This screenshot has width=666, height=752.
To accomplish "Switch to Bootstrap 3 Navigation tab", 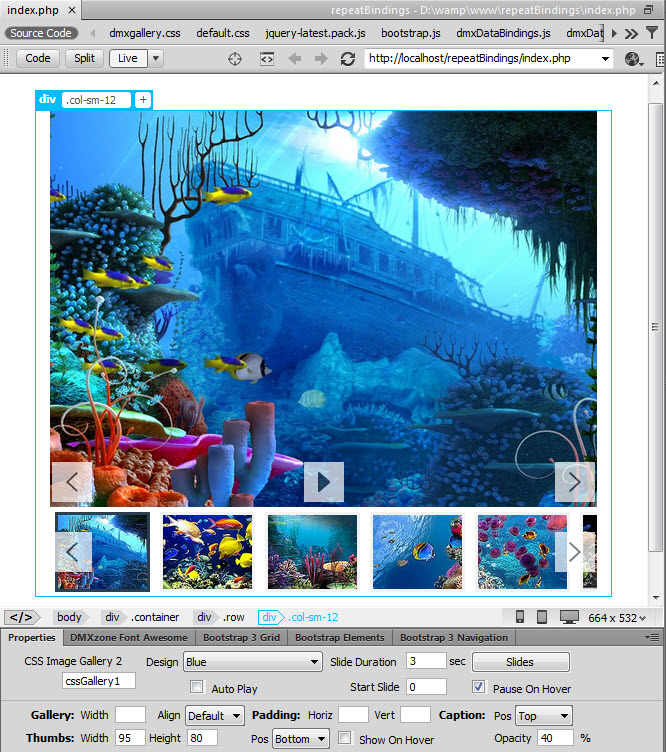I will pos(454,638).
